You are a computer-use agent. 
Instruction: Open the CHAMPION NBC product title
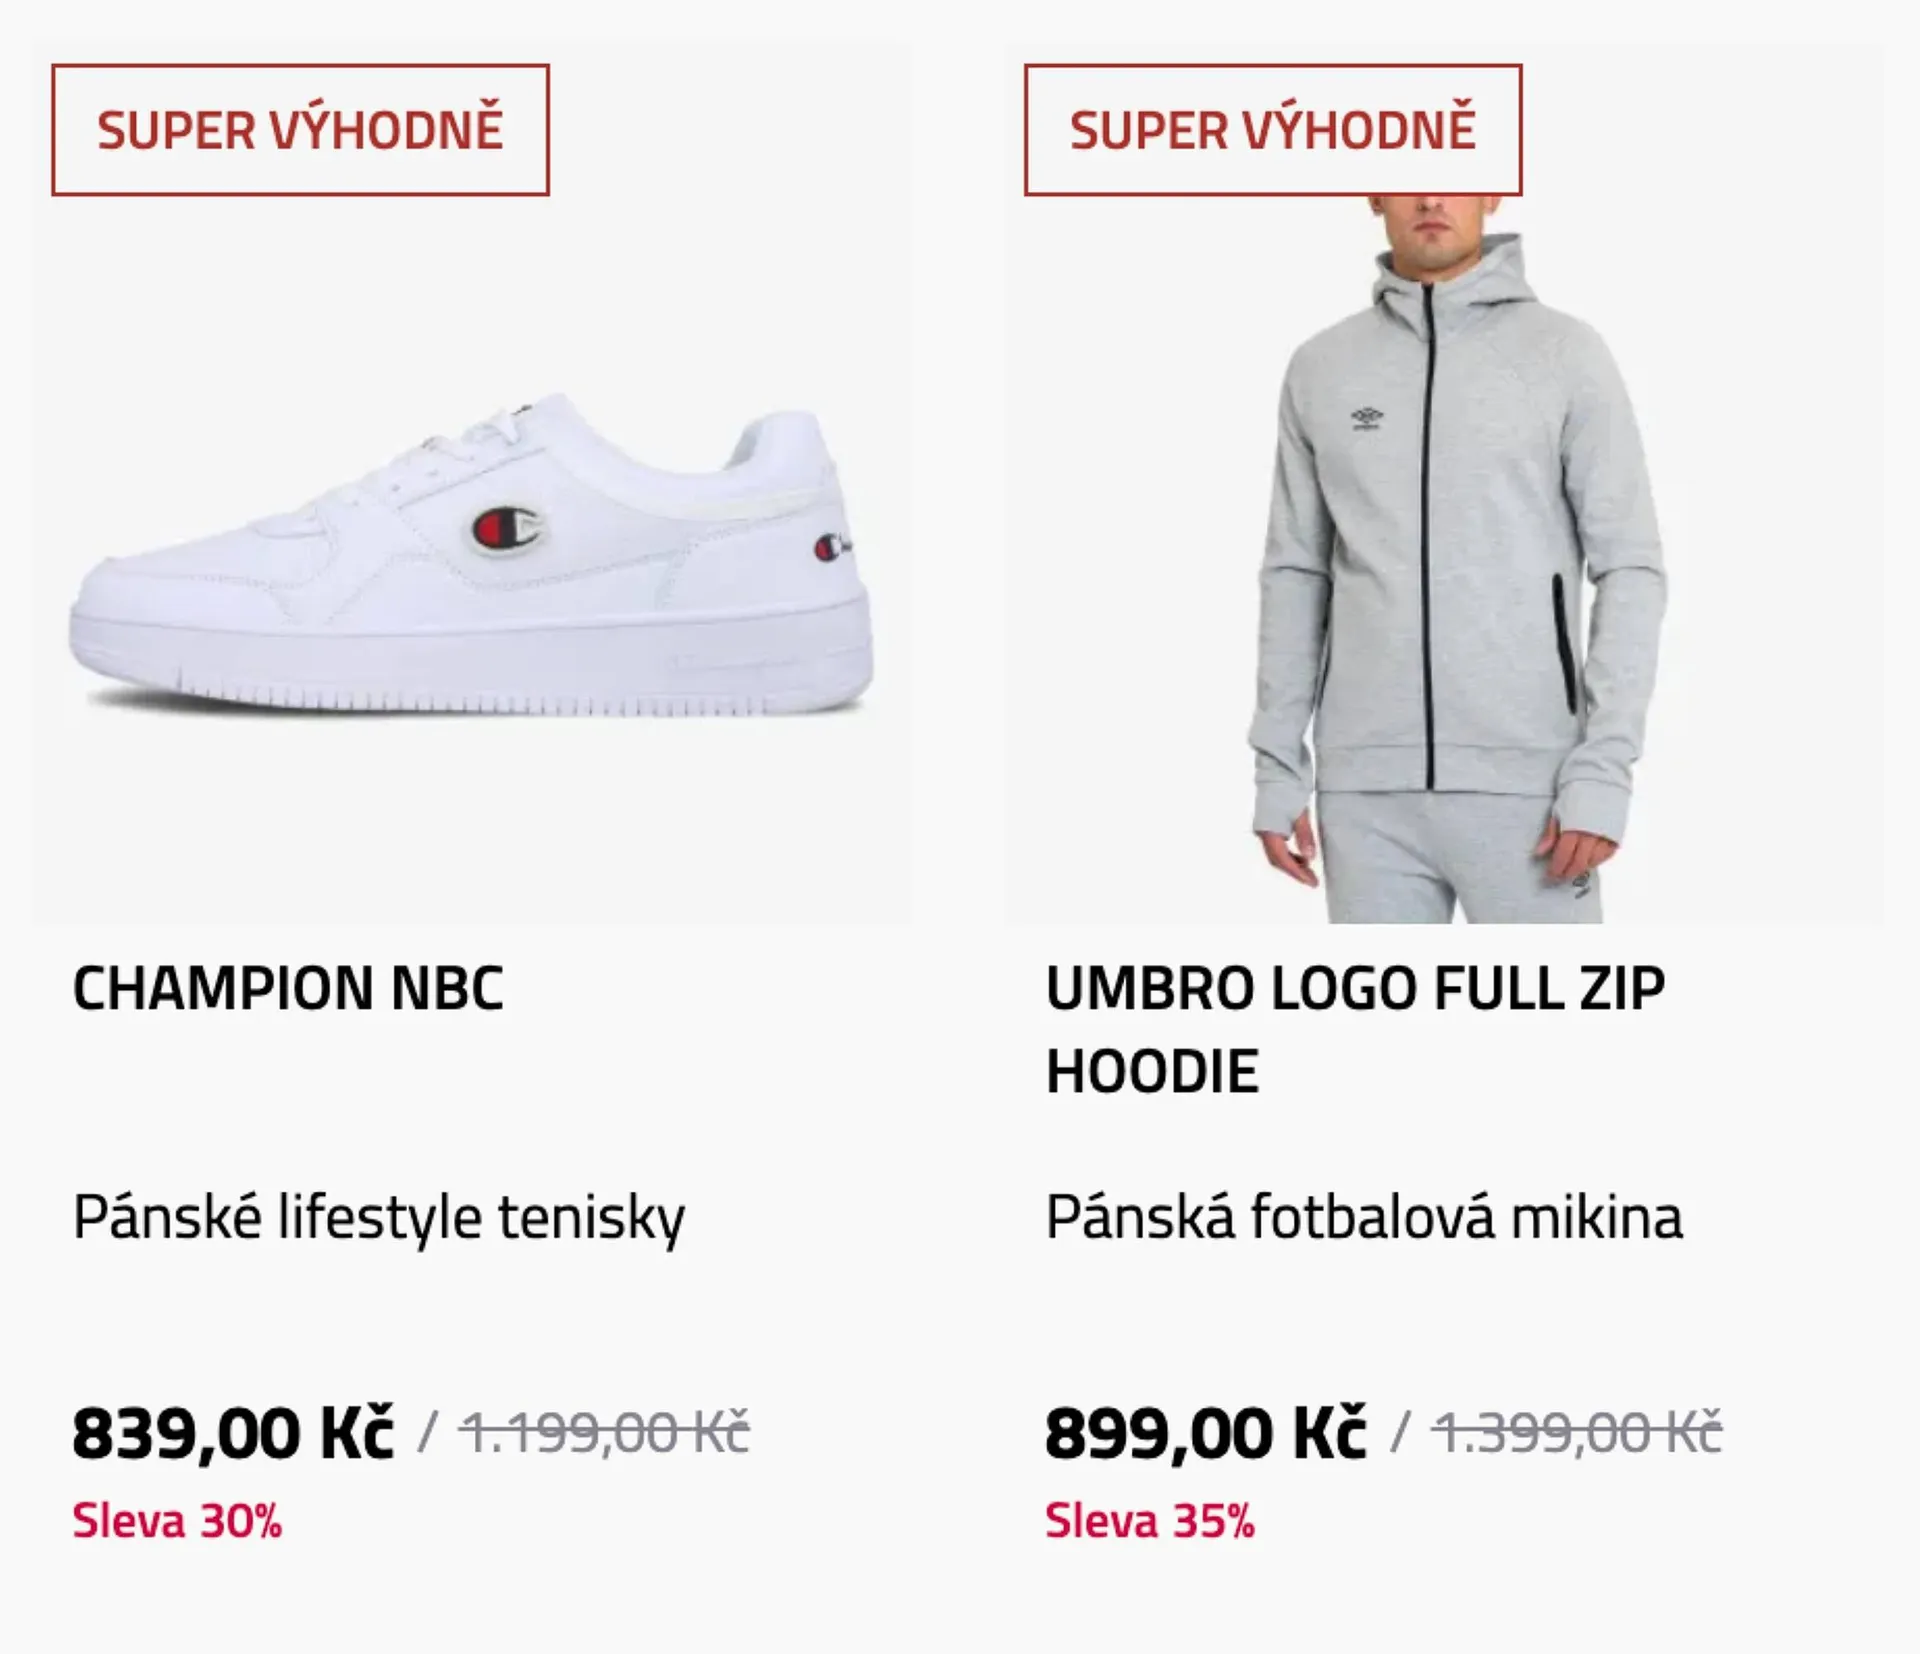pos(288,989)
